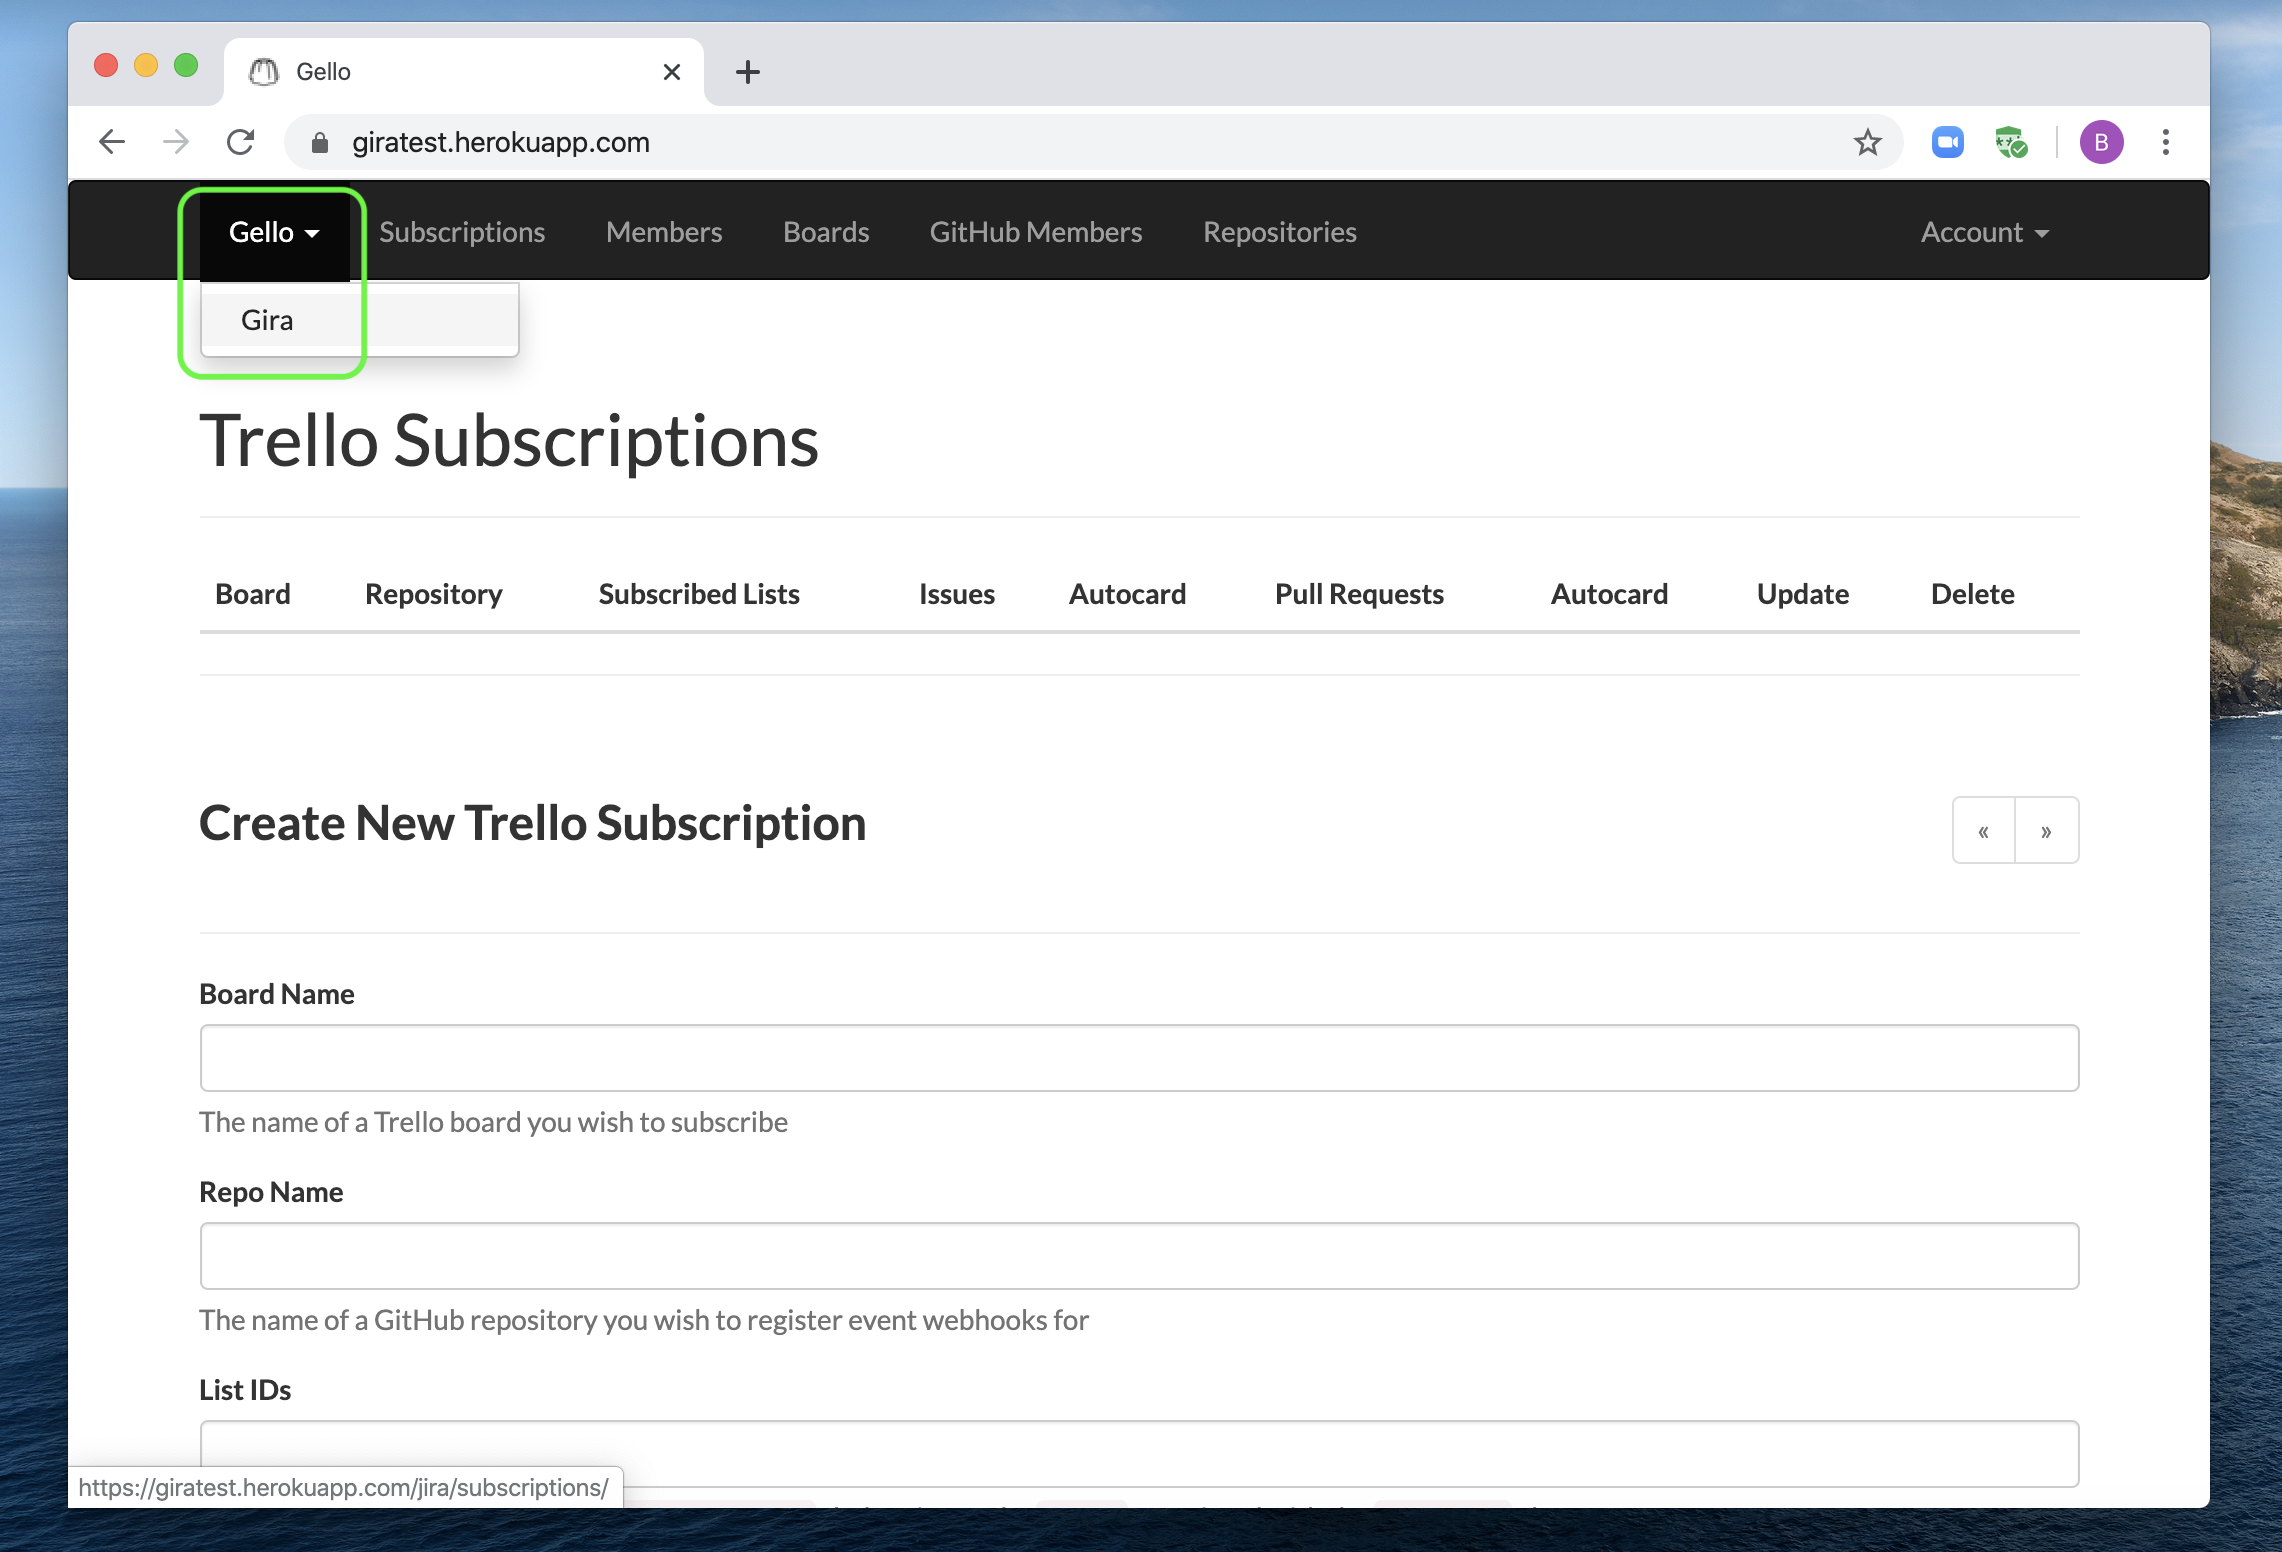Viewport: 2282px width, 1552px height.
Task: Click the previous page « button
Action: point(1984,830)
